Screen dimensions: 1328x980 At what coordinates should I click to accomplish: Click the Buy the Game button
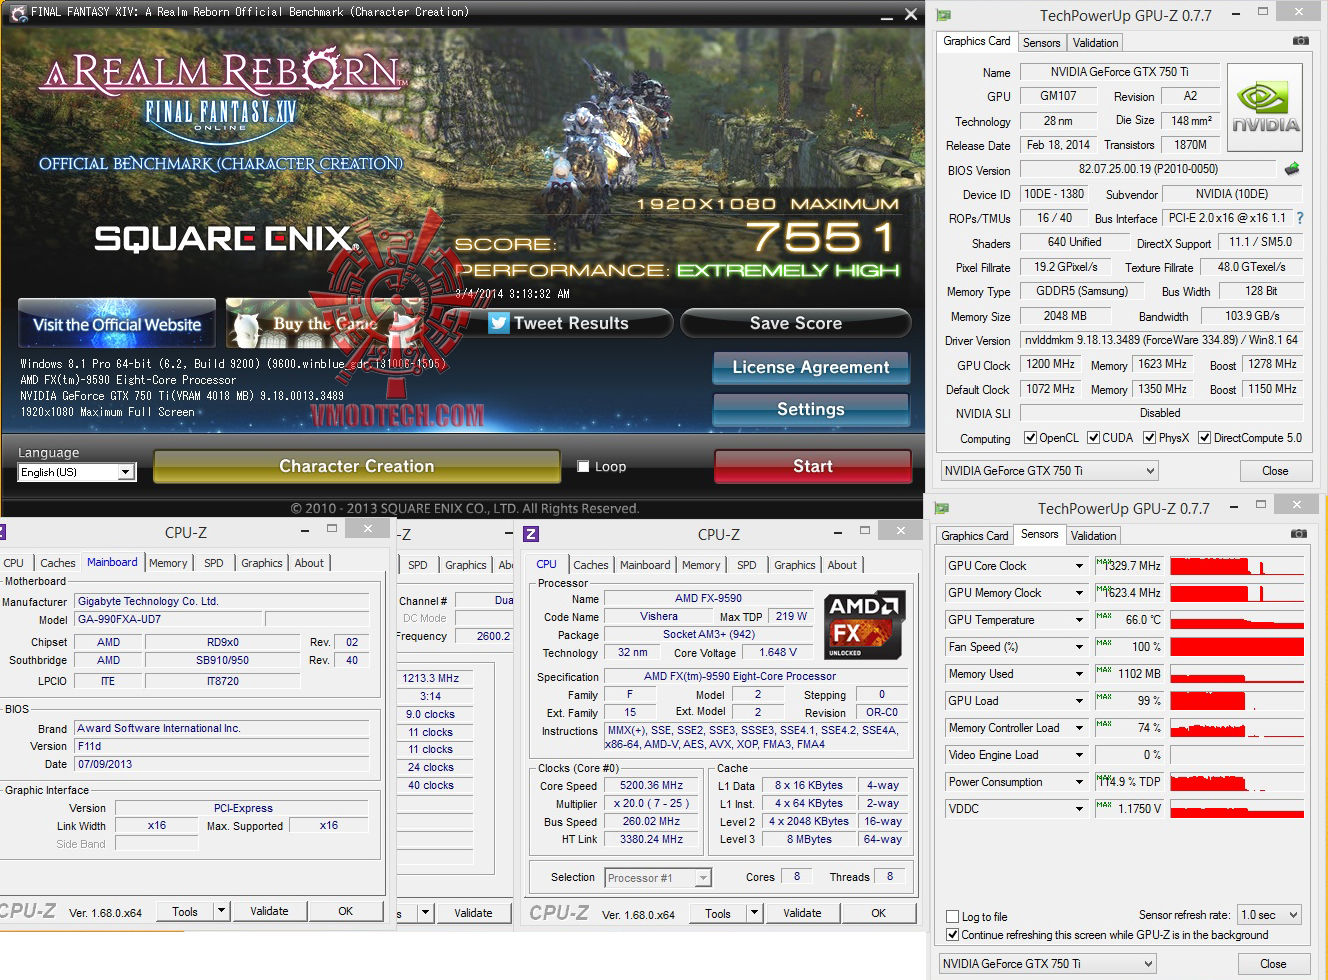click(x=326, y=324)
